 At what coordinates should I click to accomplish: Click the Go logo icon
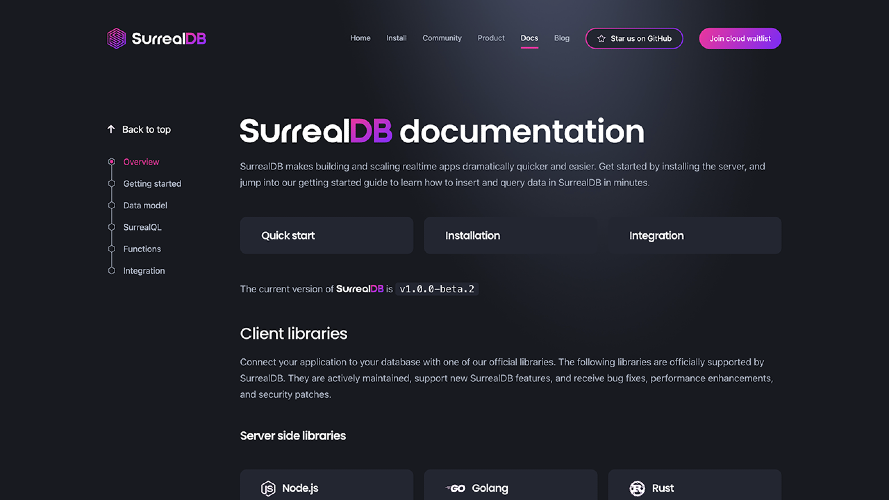[455, 488]
